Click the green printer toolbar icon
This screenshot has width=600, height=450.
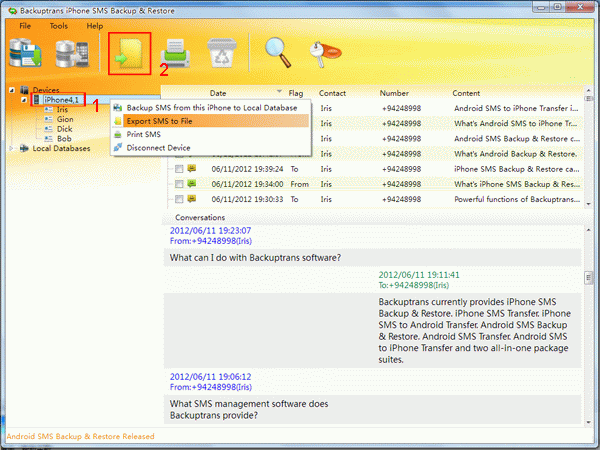click(x=175, y=53)
